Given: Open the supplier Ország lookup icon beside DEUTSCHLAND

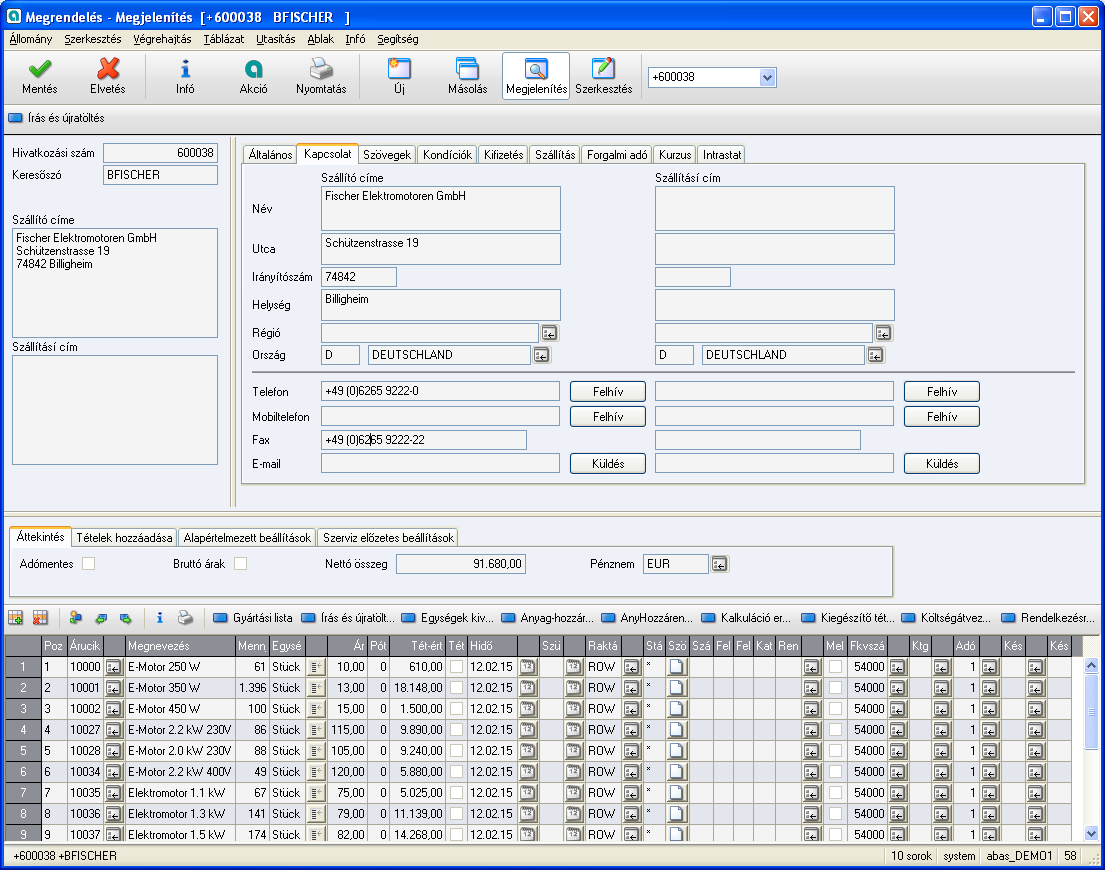Looking at the screenshot, I should pyautogui.click(x=541, y=355).
